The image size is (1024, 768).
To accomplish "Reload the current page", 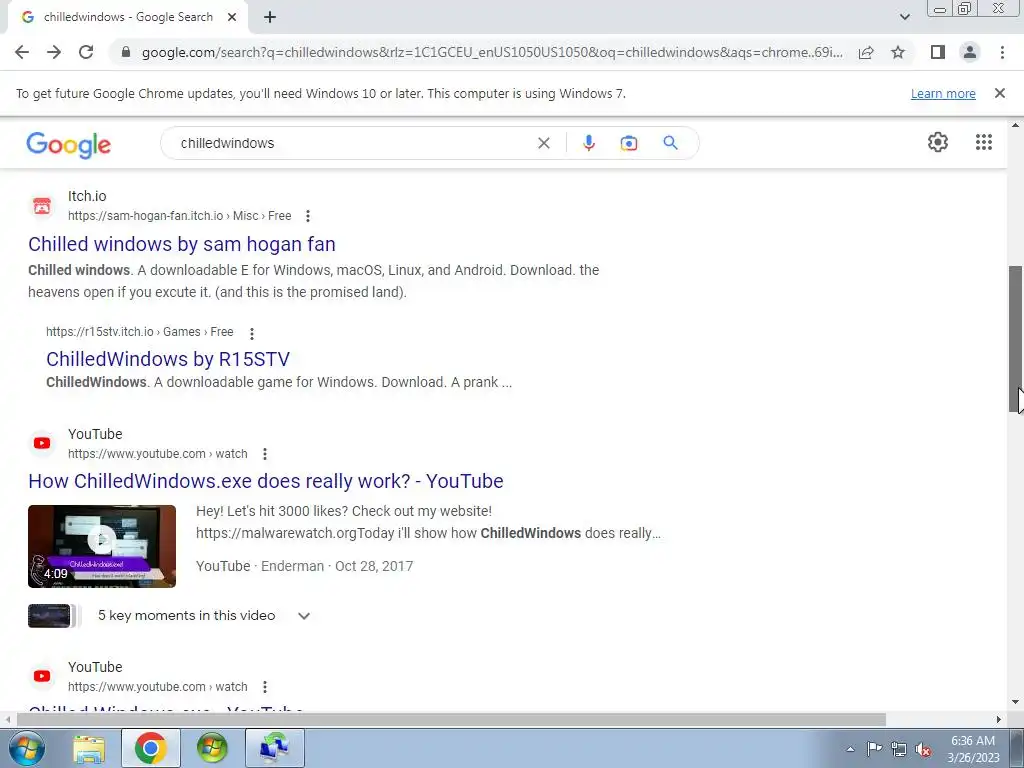I will point(86,52).
